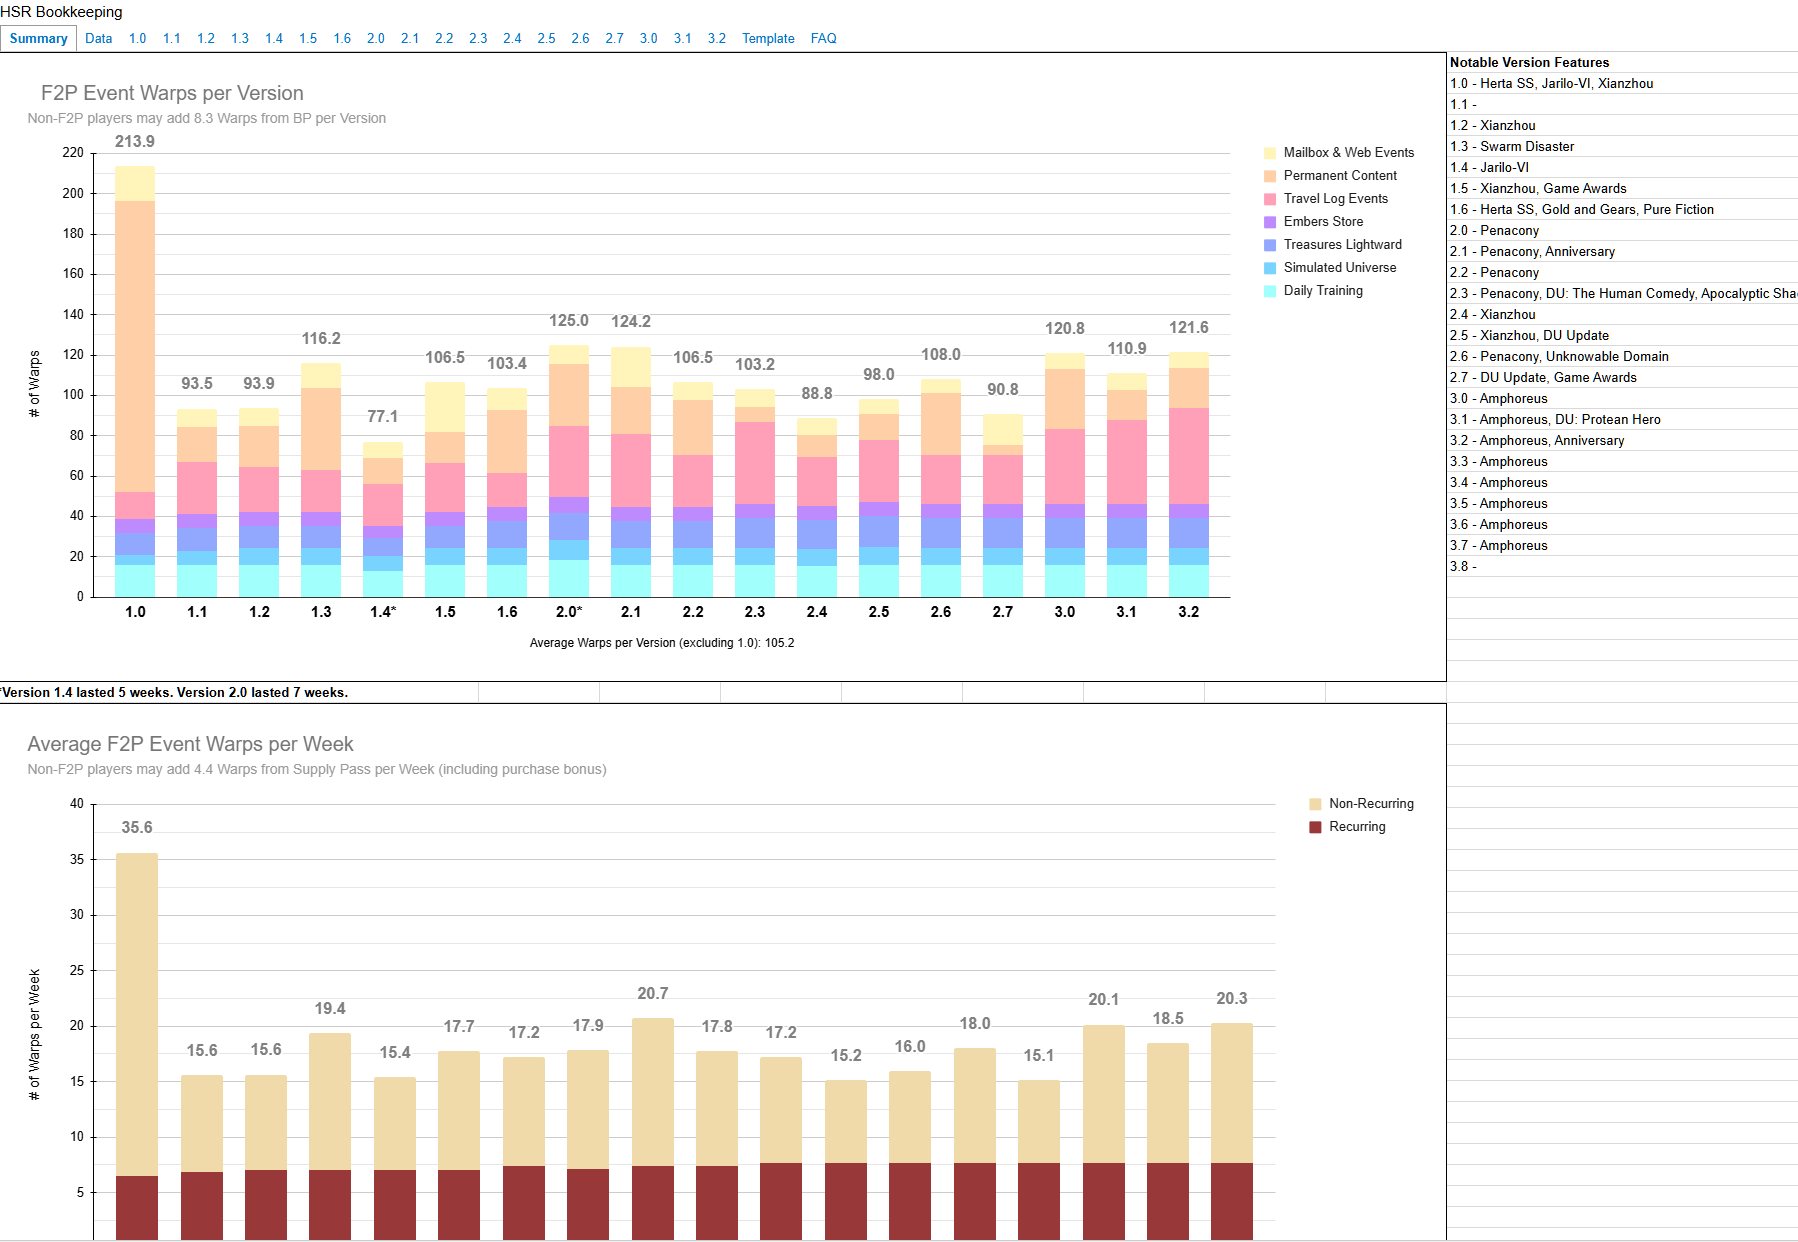Click the Recurring segment of the first weekly bar
The height and width of the screenshot is (1242, 1798).
(137, 1208)
